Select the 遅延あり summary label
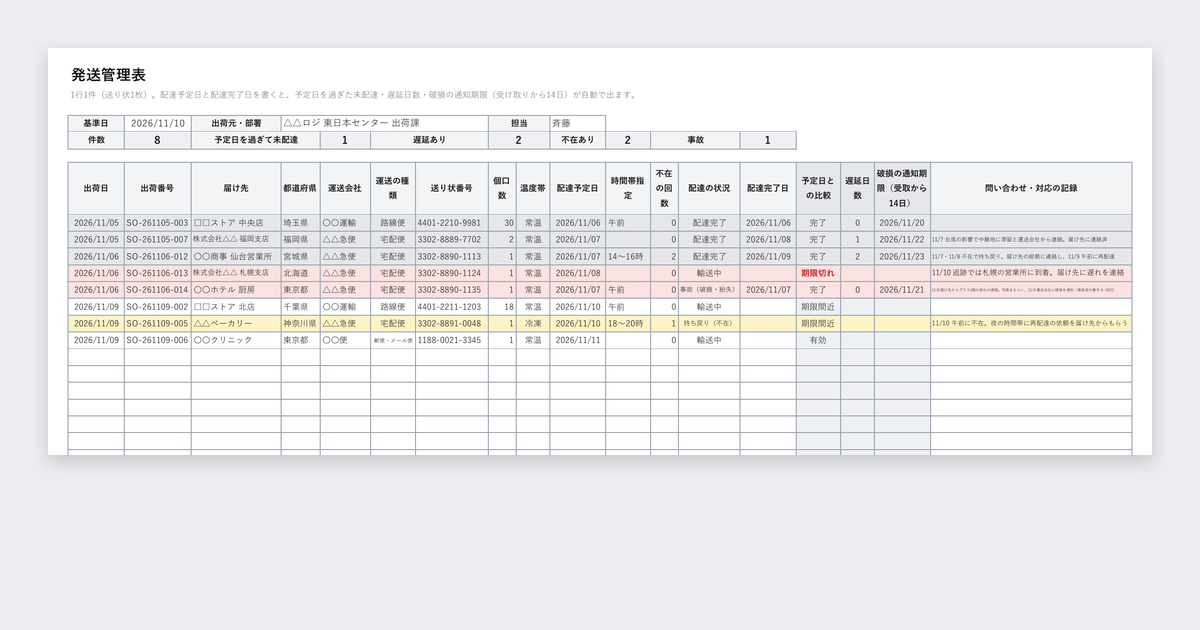Viewport: 1200px width, 630px height. click(x=429, y=140)
